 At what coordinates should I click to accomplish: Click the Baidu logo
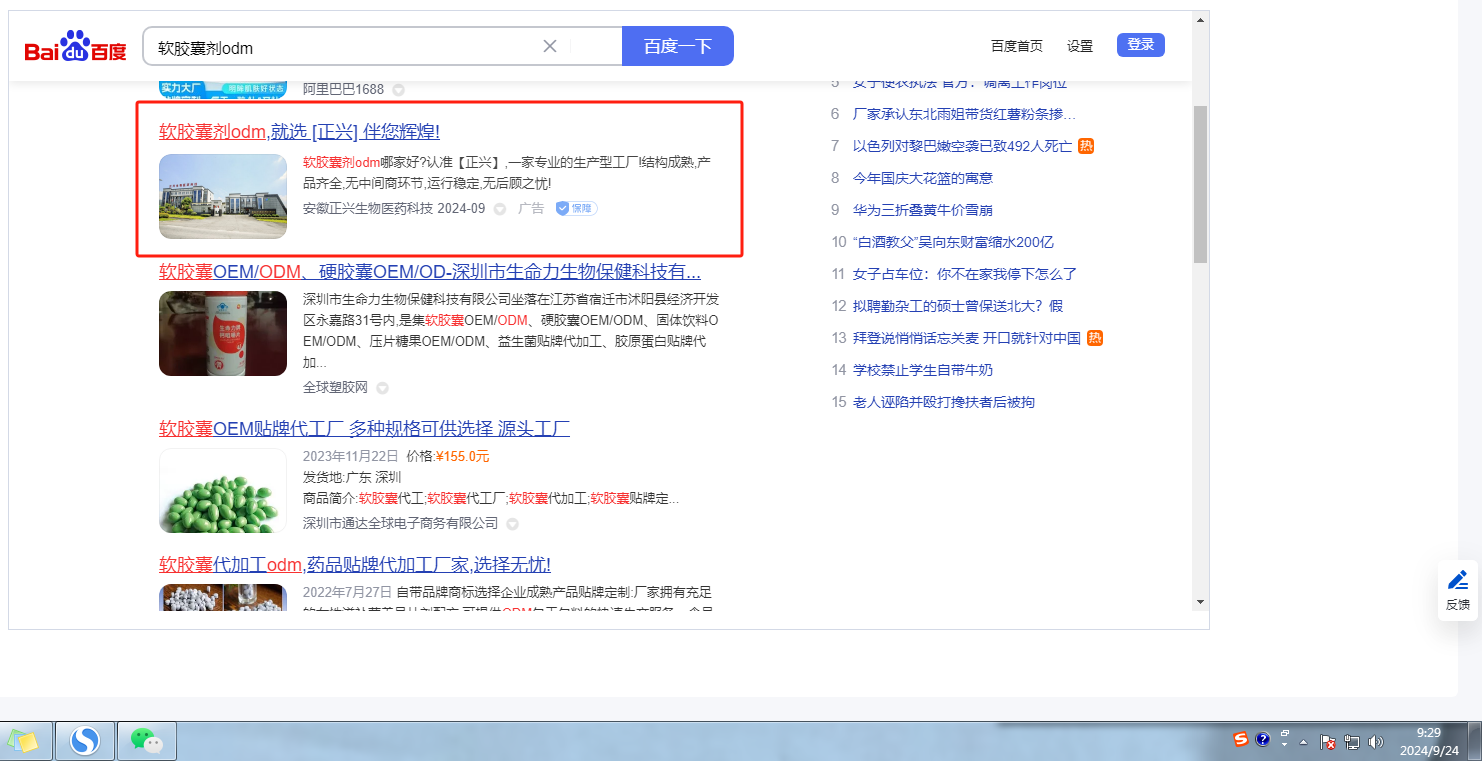click(x=76, y=48)
